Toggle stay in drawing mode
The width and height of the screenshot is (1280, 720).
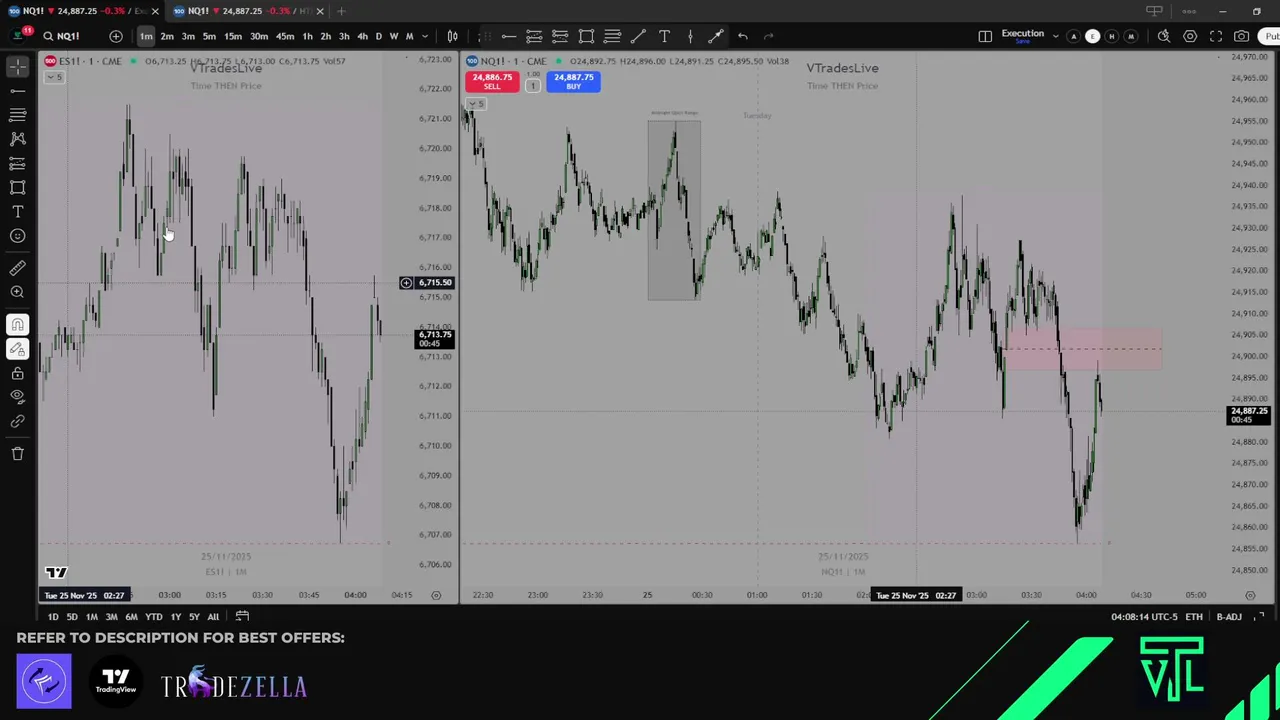[18, 348]
